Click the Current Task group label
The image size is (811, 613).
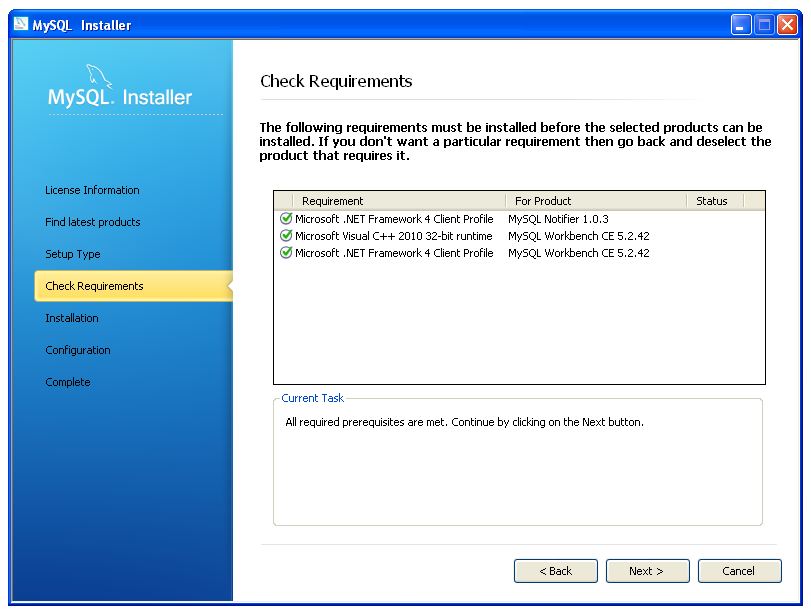pos(312,398)
